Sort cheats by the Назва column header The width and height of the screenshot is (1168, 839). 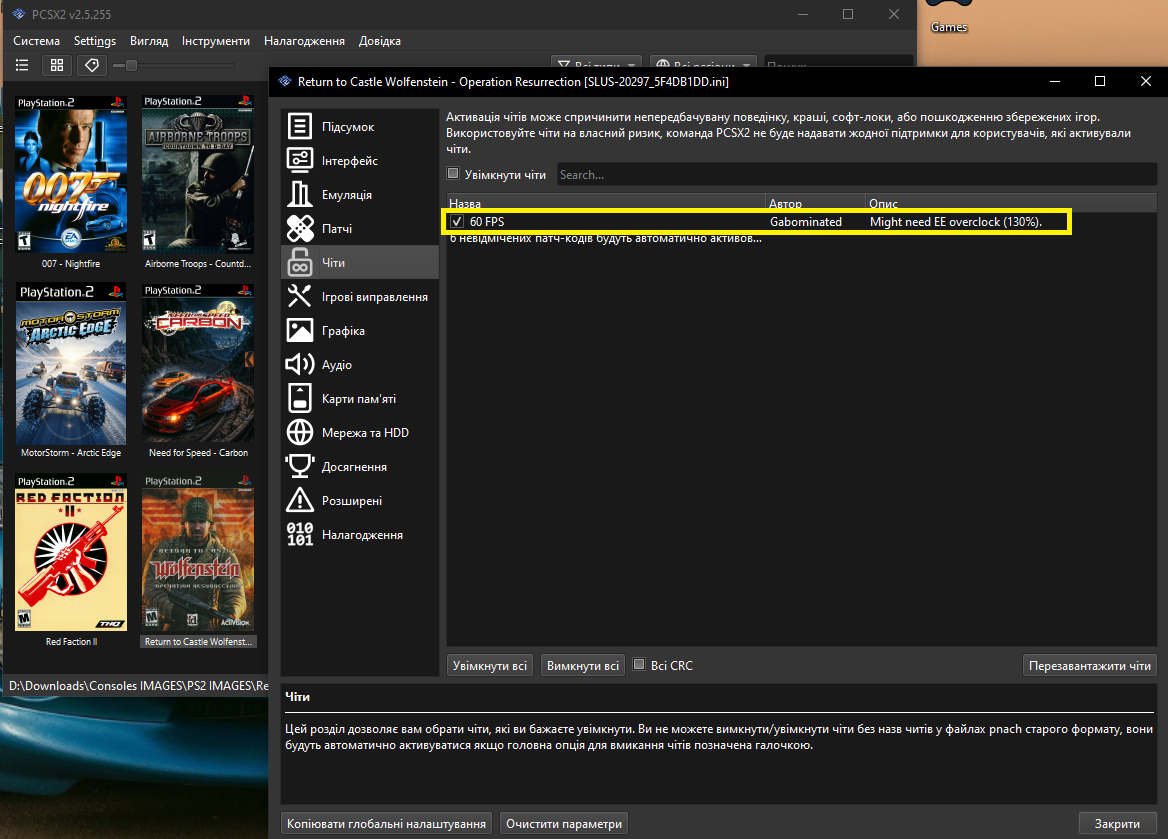[605, 204]
